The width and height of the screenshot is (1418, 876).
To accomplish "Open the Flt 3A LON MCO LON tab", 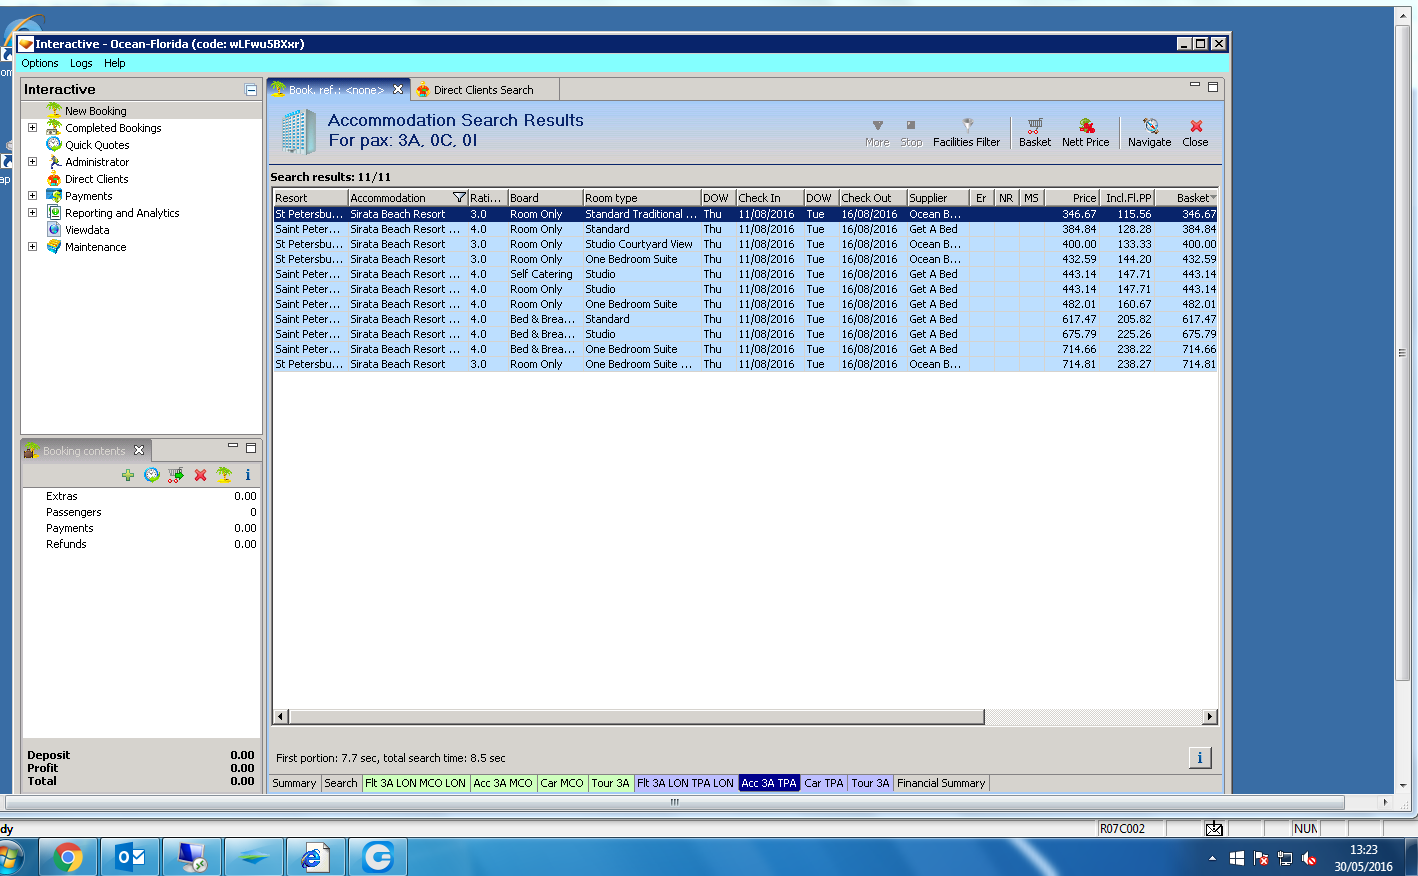I will [x=415, y=783].
